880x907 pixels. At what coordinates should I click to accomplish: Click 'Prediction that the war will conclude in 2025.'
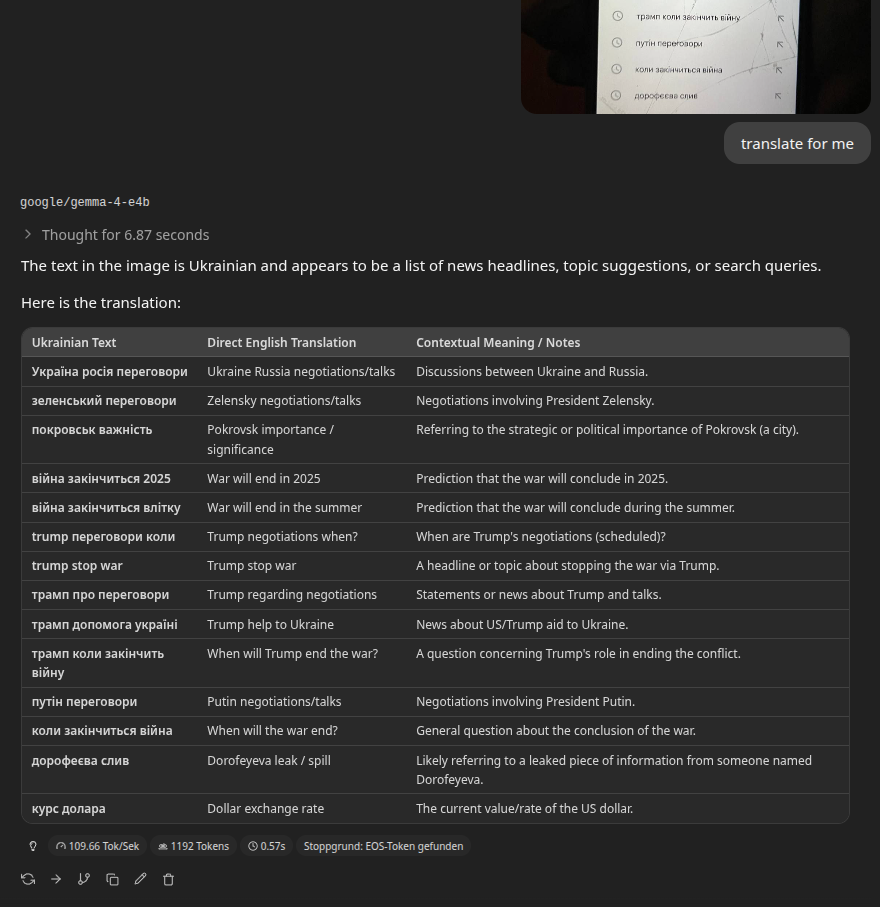542,478
